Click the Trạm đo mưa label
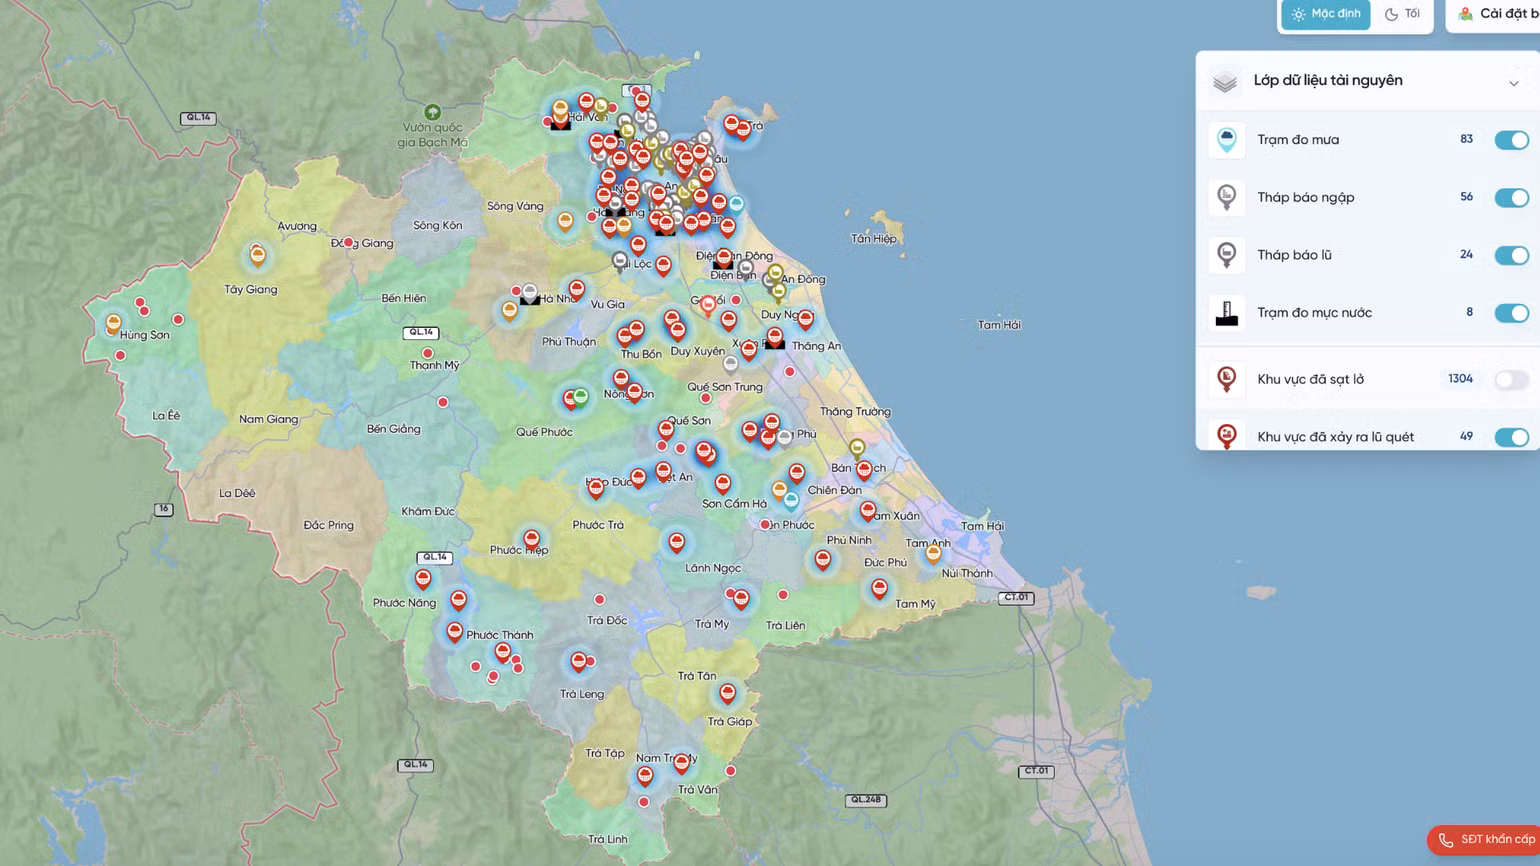Viewport: 1540px width, 866px height. click(1298, 140)
